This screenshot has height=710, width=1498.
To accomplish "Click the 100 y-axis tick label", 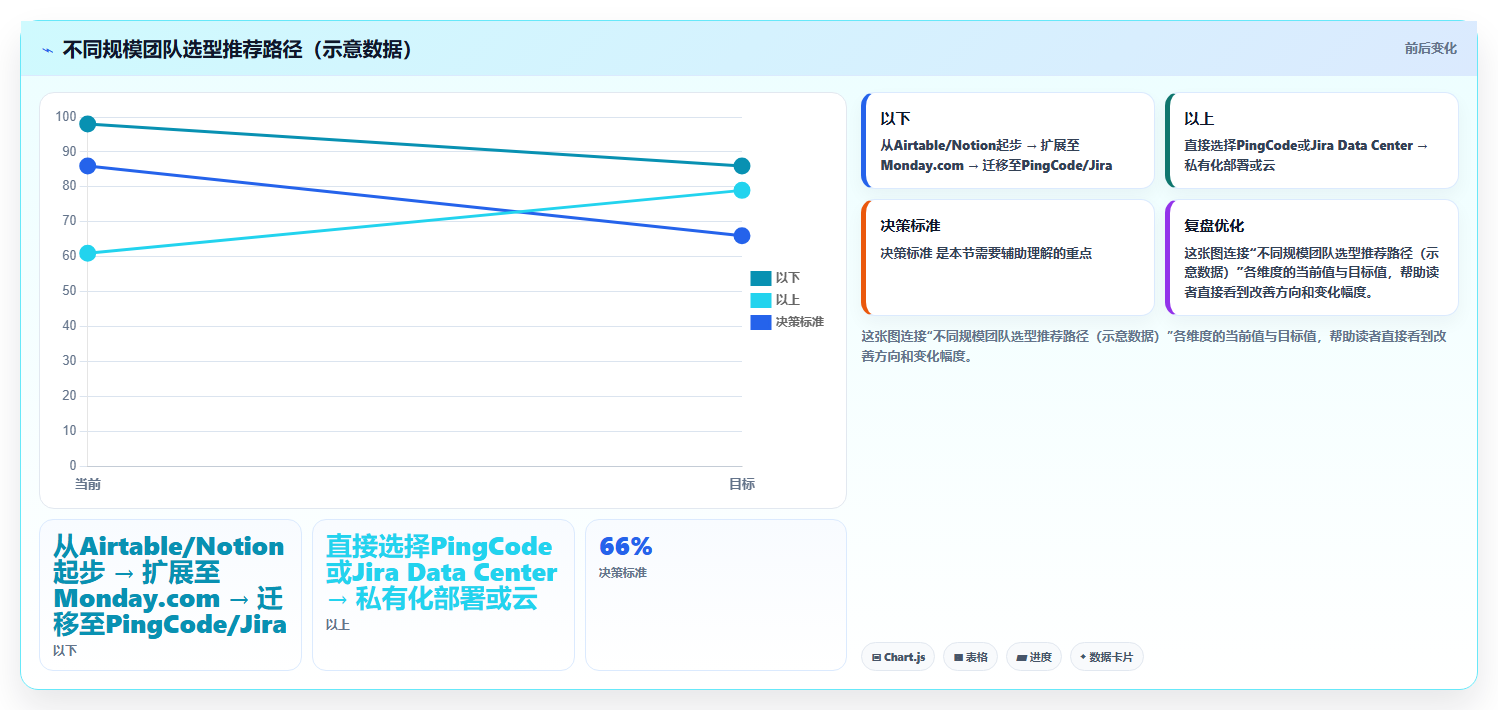I will tap(66, 117).
